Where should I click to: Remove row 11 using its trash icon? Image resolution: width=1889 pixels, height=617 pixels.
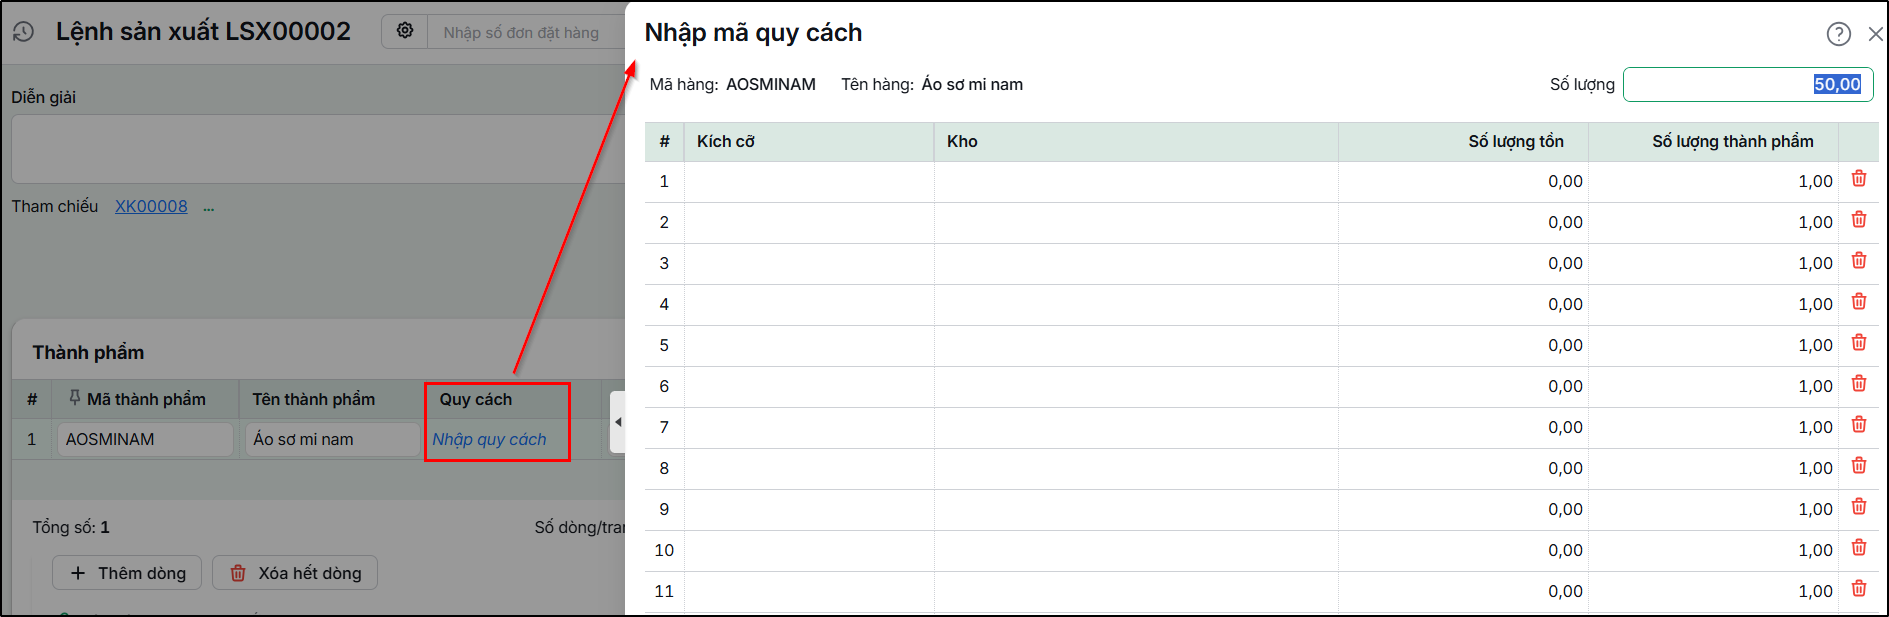click(1859, 589)
